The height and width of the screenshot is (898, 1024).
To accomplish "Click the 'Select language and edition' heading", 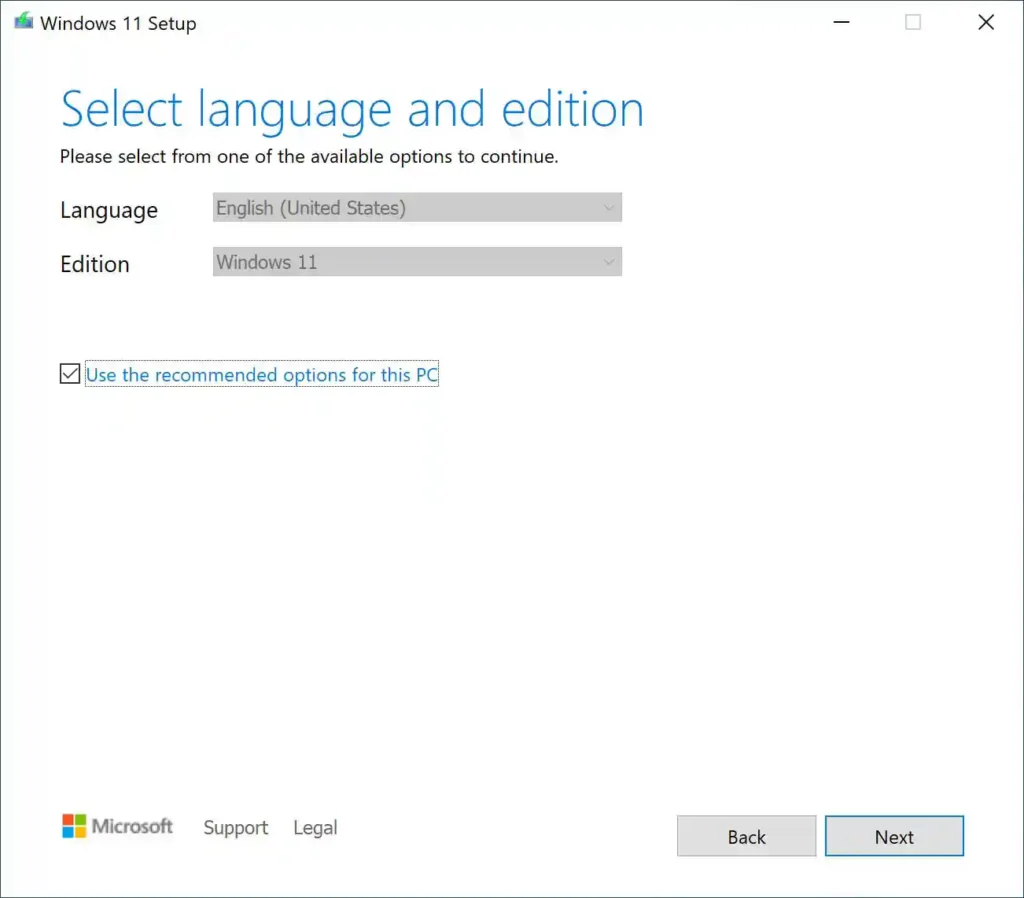I will pyautogui.click(x=352, y=110).
